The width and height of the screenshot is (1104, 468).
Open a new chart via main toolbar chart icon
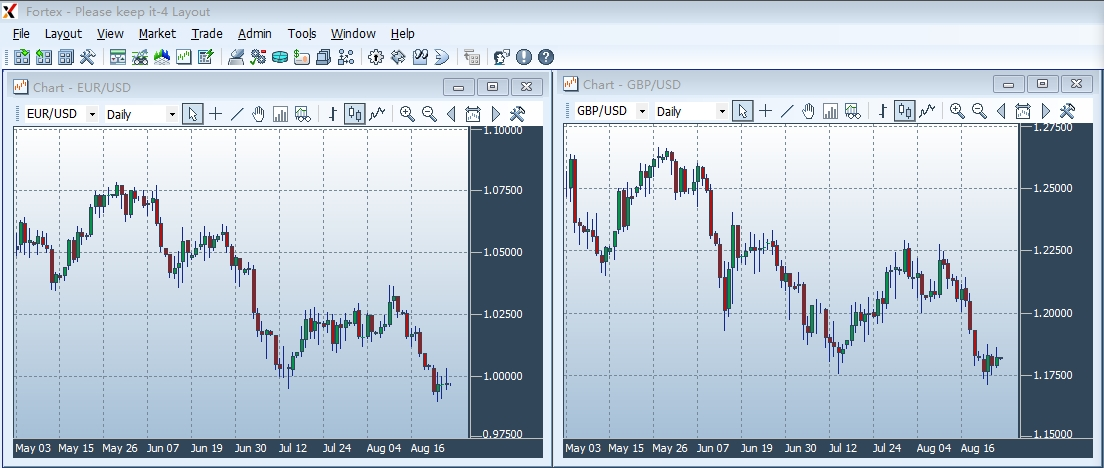pyautogui.click(x=184, y=57)
